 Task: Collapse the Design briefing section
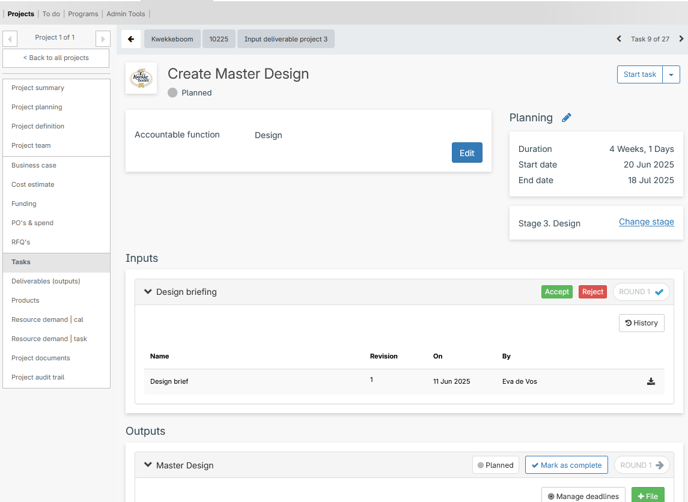pyautogui.click(x=148, y=291)
